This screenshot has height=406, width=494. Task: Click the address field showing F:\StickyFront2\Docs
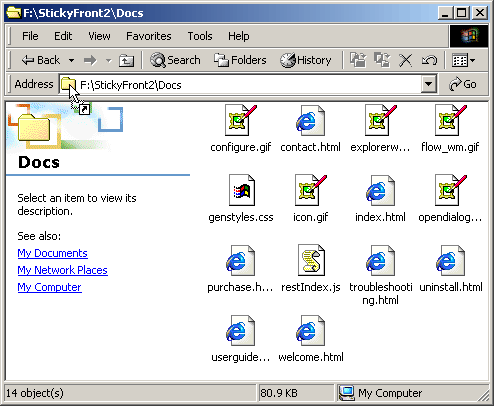pos(240,85)
